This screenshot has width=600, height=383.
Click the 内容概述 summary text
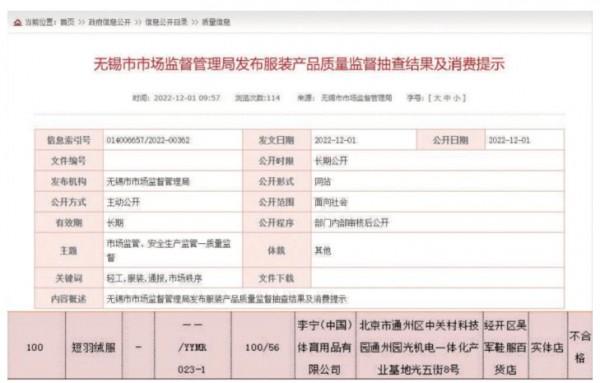[226, 299]
